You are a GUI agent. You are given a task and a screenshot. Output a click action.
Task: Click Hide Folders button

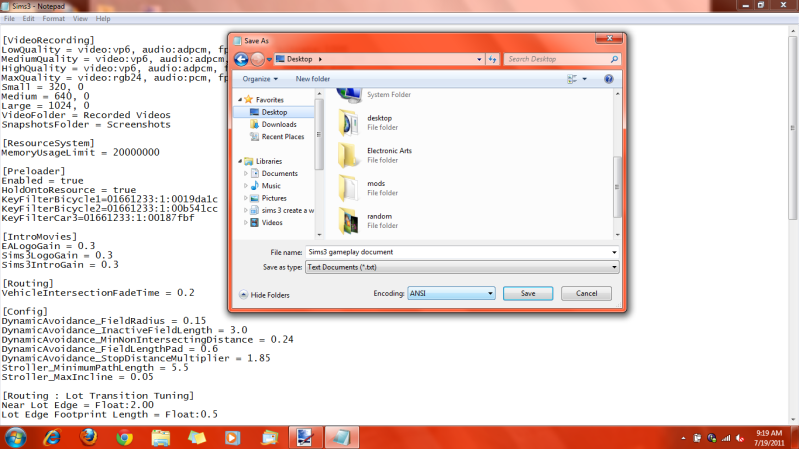pyautogui.click(x=264, y=295)
